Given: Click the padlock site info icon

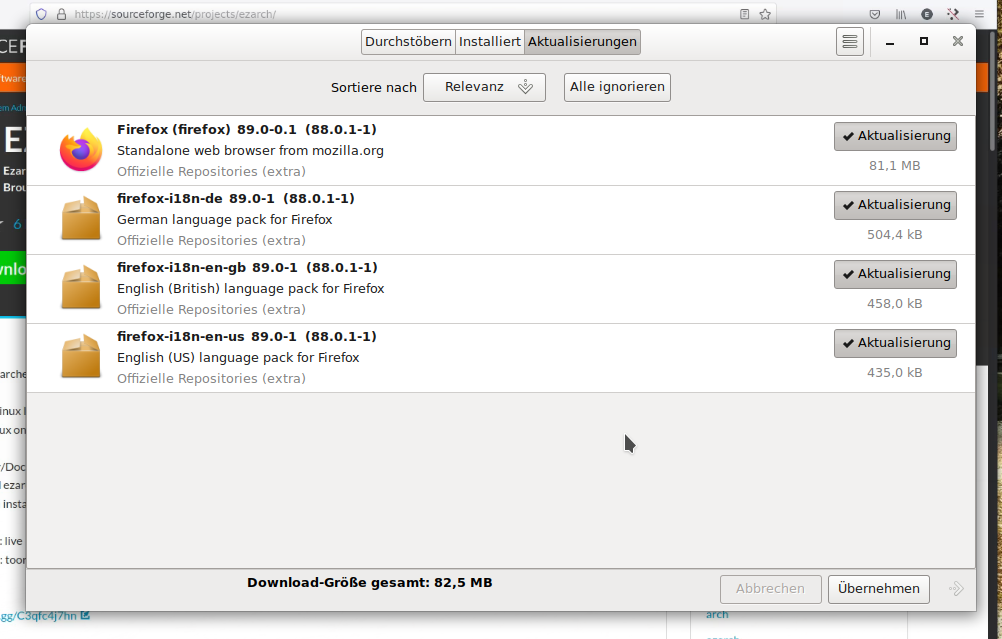Looking at the screenshot, I should 61,14.
